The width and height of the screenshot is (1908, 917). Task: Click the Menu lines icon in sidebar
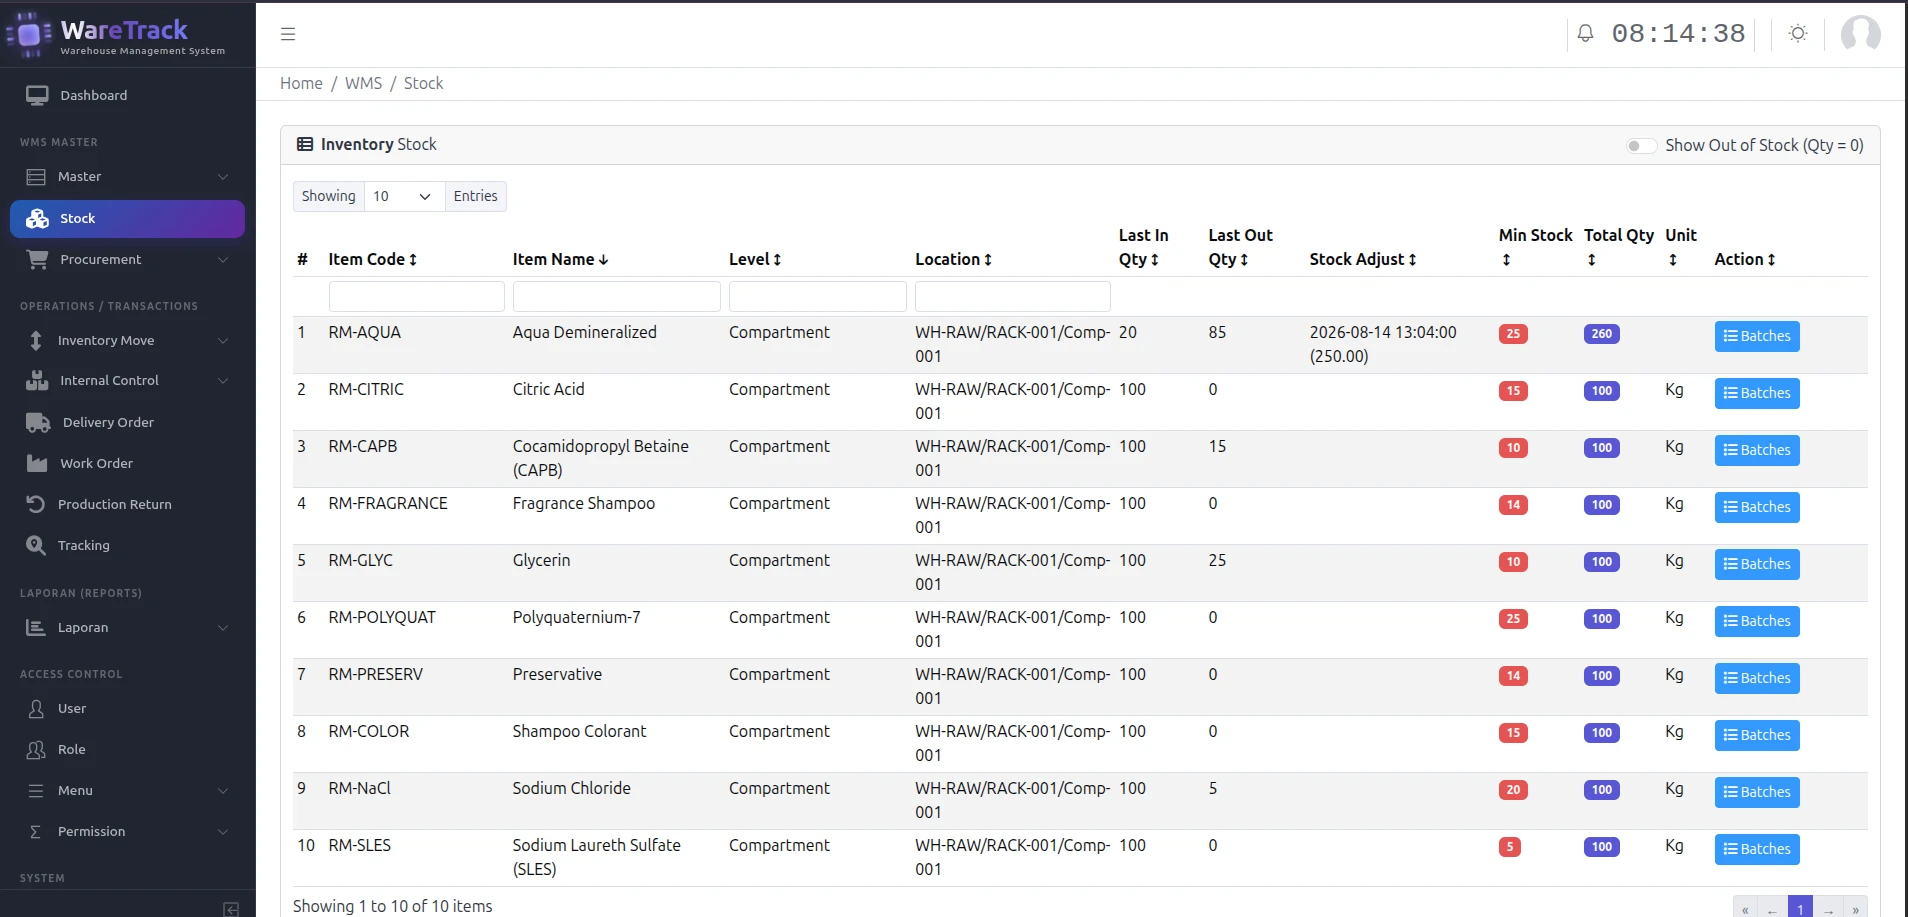pyautogui.click(x=36, y=791)
